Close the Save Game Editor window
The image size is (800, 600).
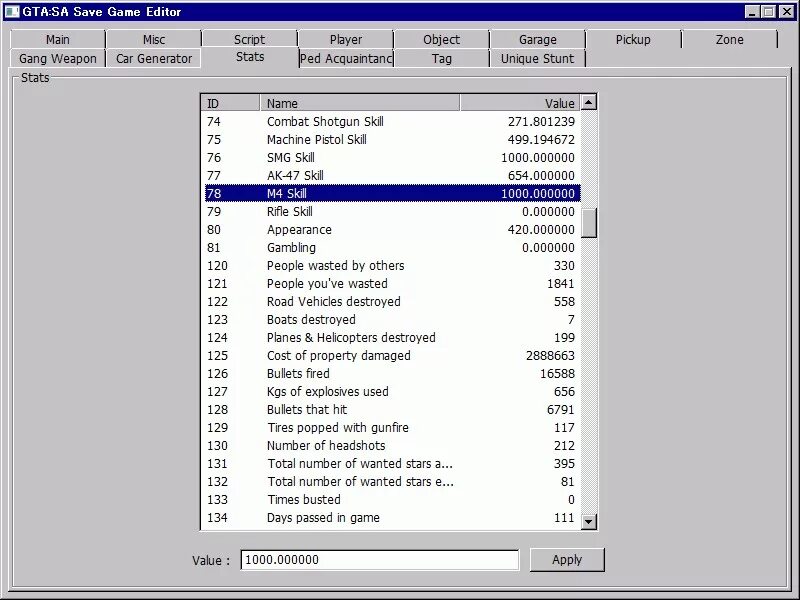[x=787, y=12]
